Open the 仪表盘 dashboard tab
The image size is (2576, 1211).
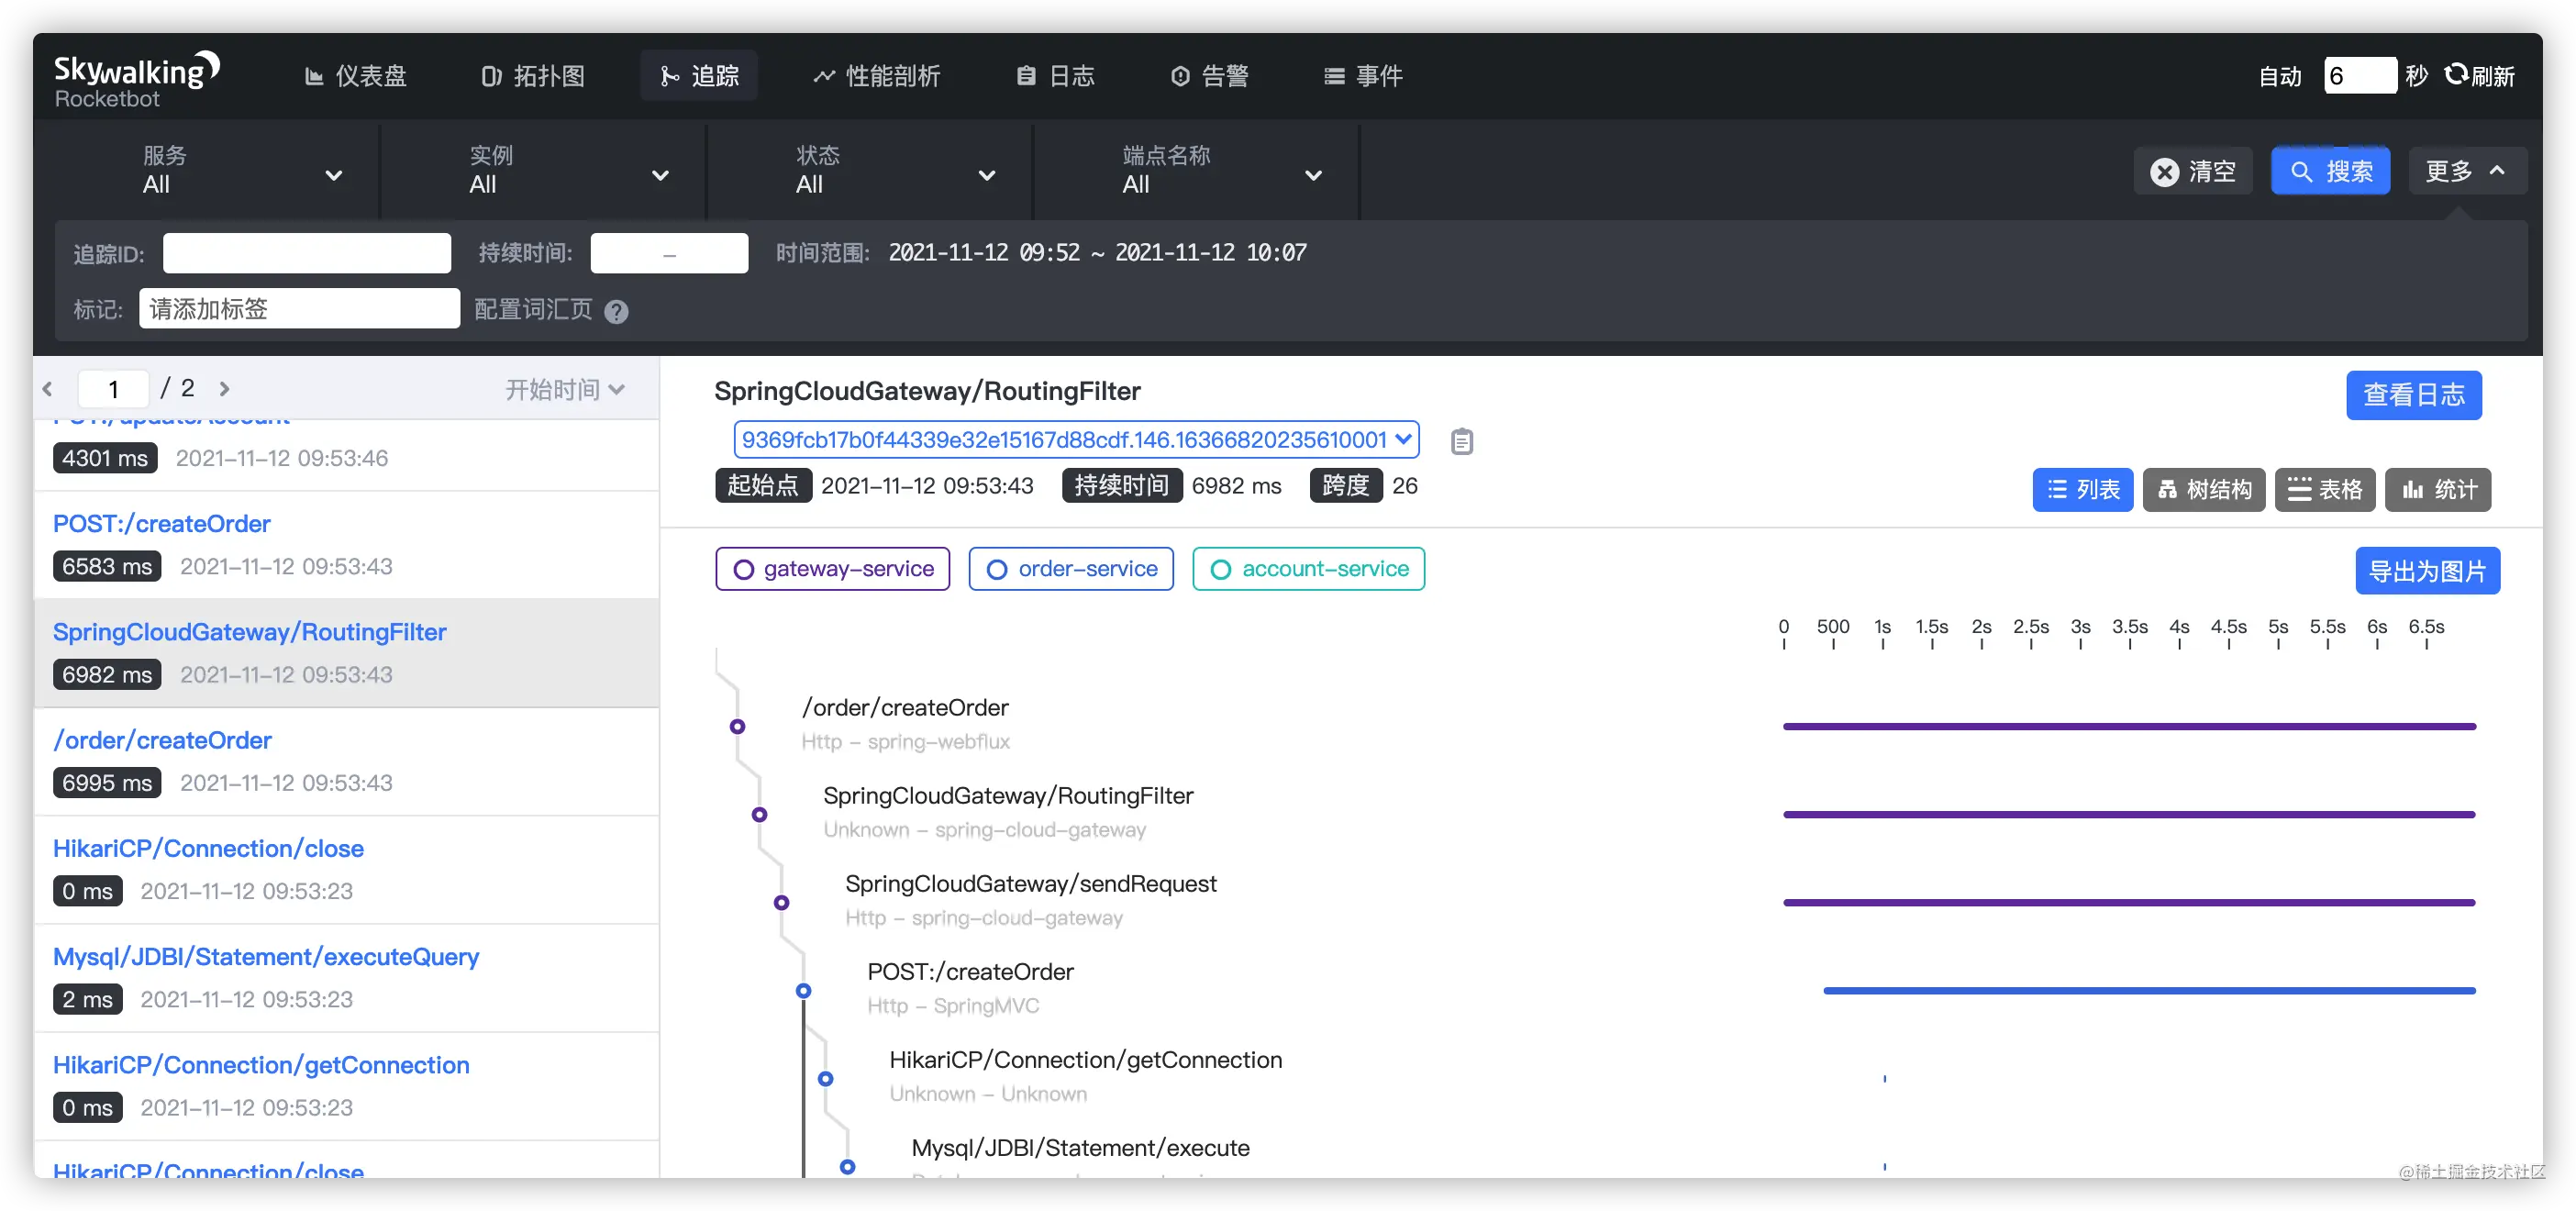[355, 76]
